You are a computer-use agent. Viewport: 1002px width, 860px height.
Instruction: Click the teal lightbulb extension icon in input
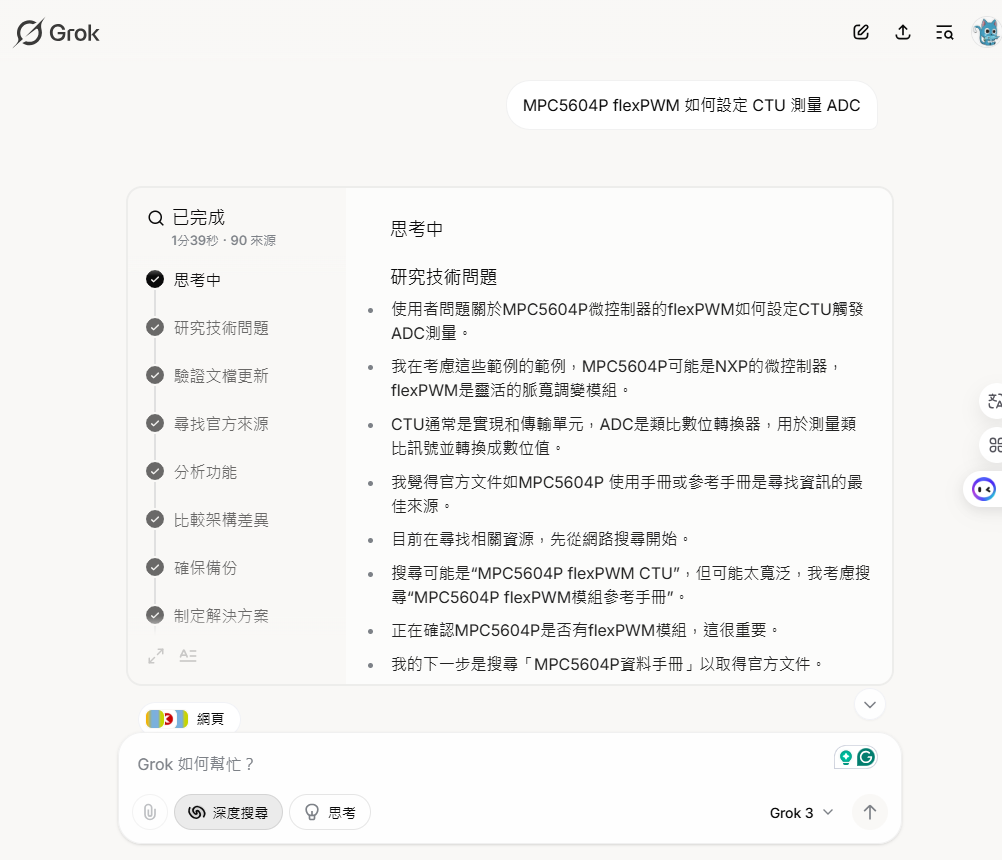tap(845, 757)
